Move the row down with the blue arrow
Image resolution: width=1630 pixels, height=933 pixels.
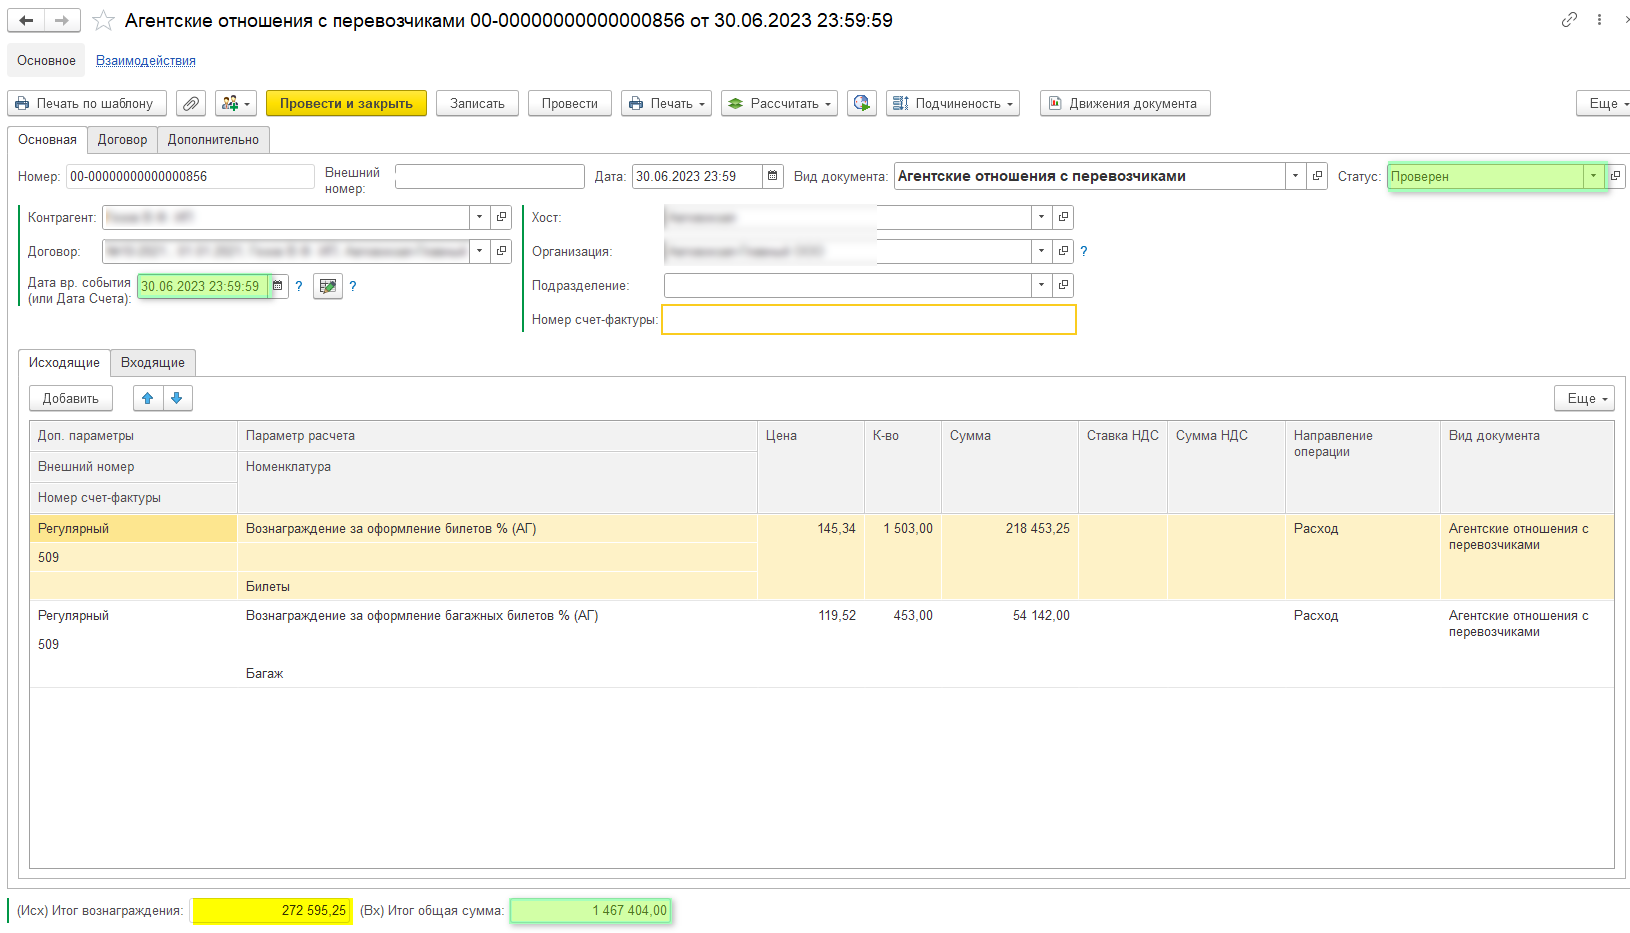pyautogui.click(x=177, y=398)
